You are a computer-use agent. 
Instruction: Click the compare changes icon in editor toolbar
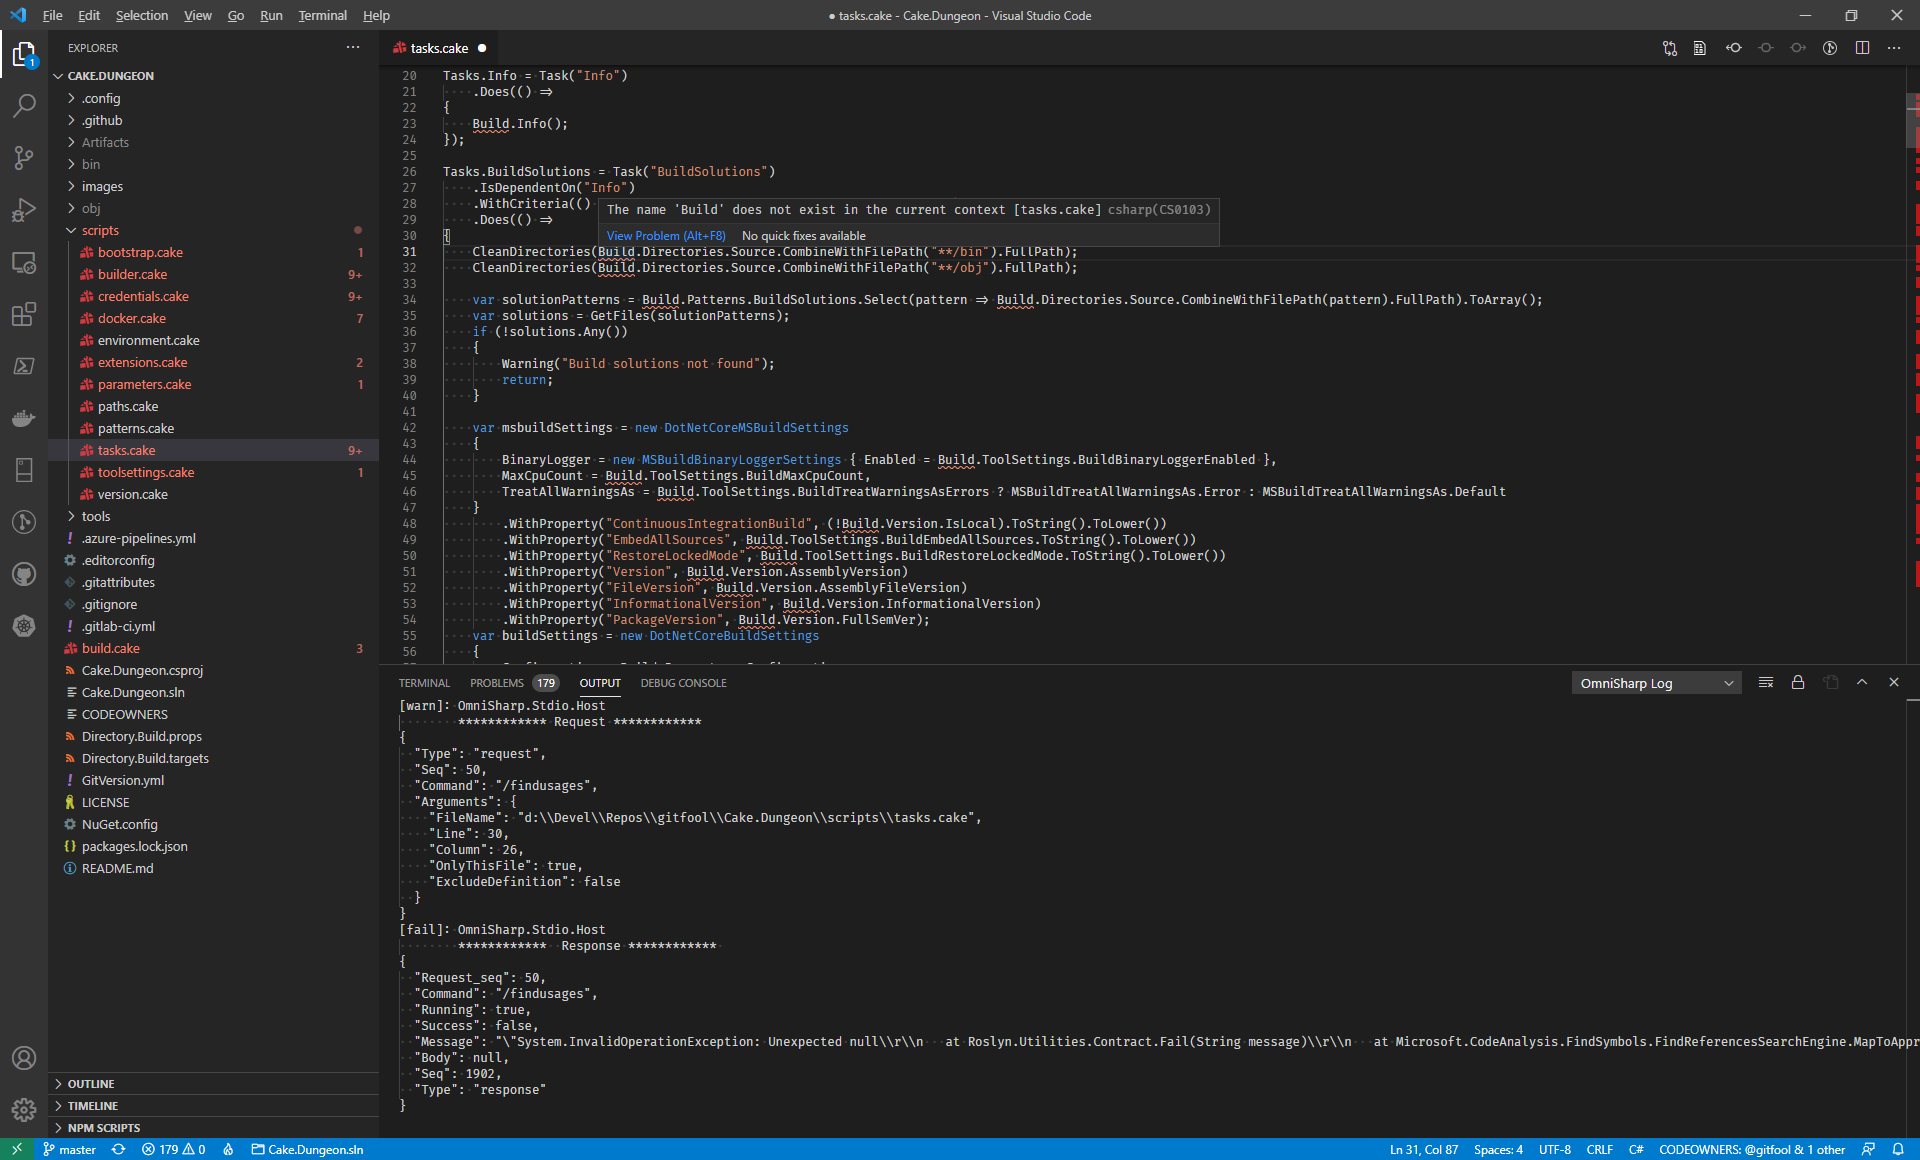[x=1670, y=48]
